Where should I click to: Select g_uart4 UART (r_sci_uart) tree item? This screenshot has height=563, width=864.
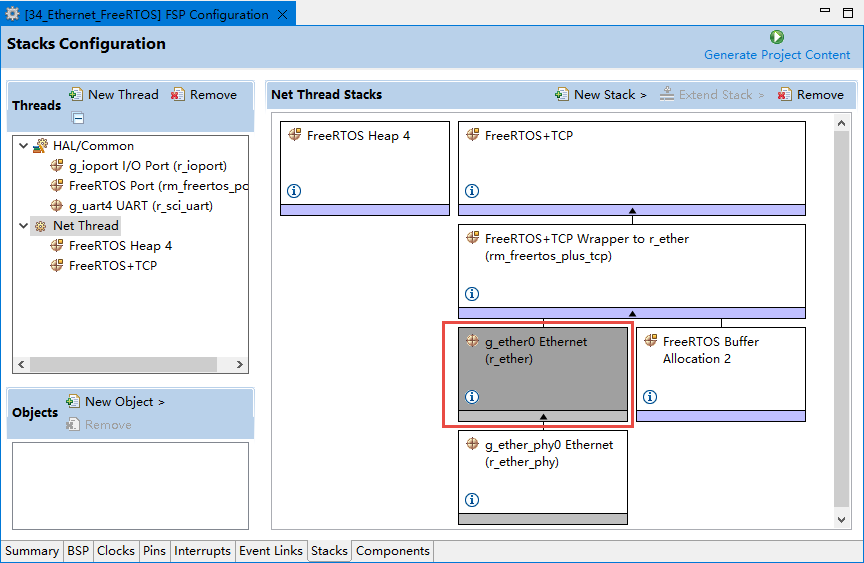(x=141, y=205)
